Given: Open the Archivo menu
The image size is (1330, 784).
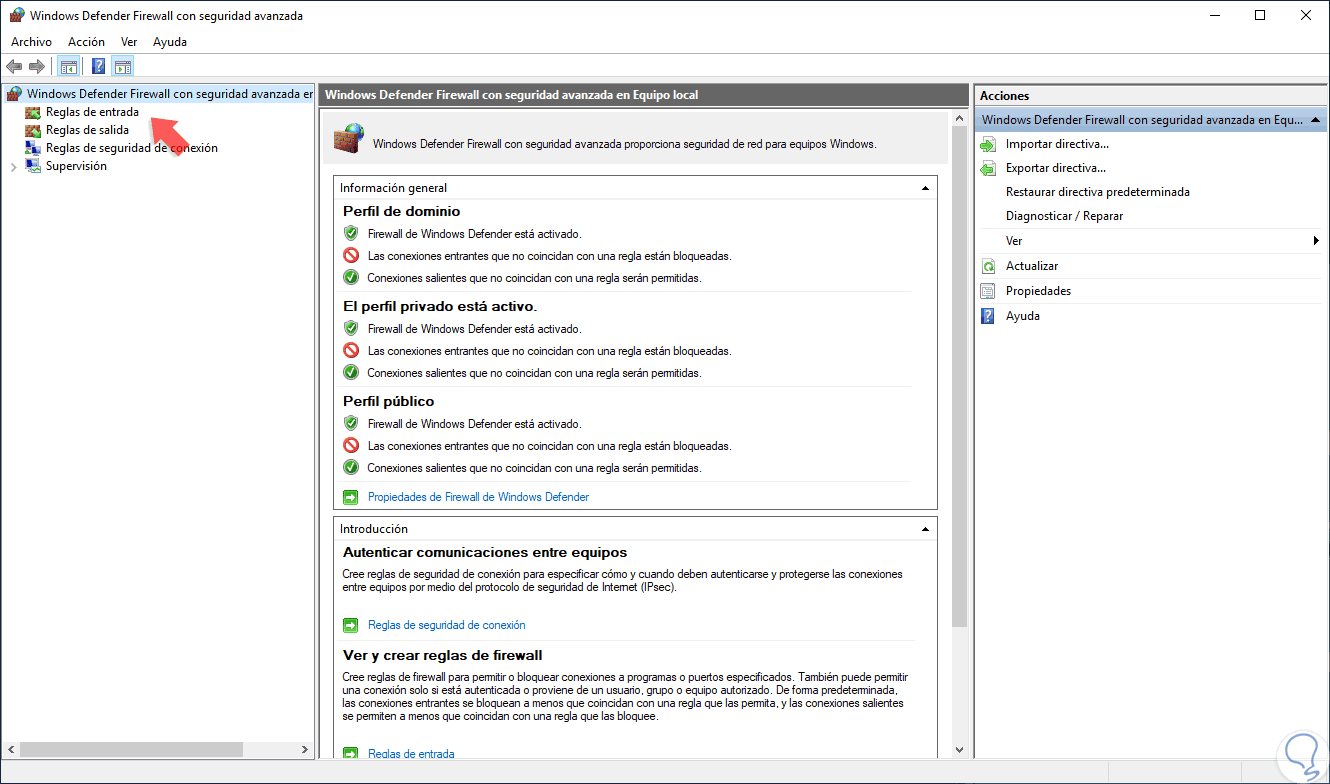Looking at the screenshot, I should pos(31,42).
